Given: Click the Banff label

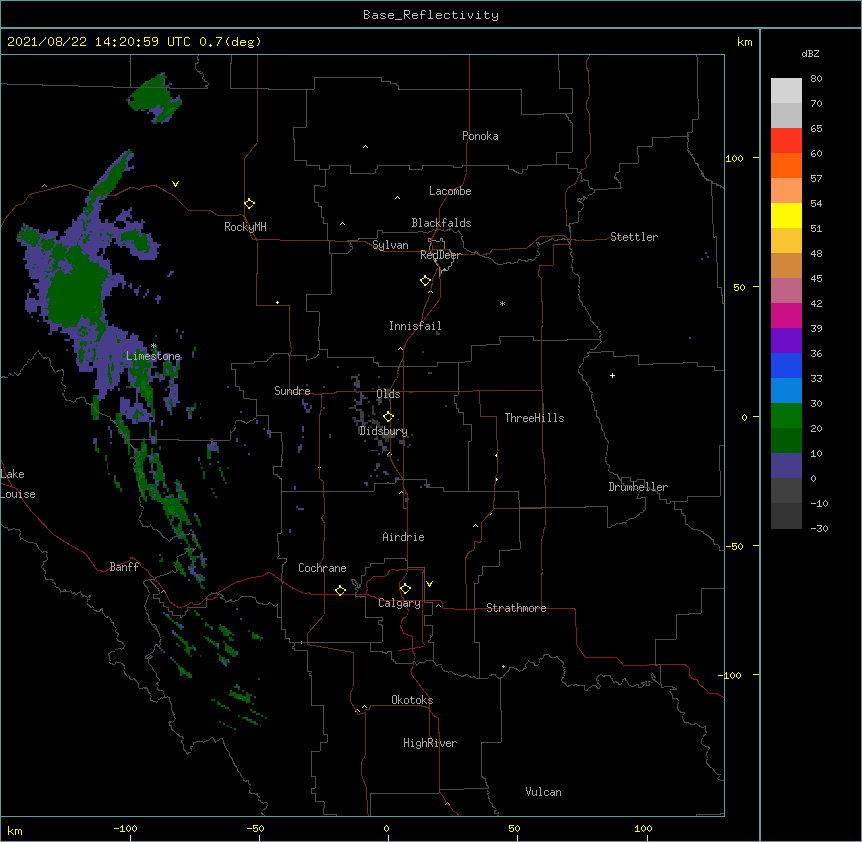Looking at the screenshot, I should 124,567.
